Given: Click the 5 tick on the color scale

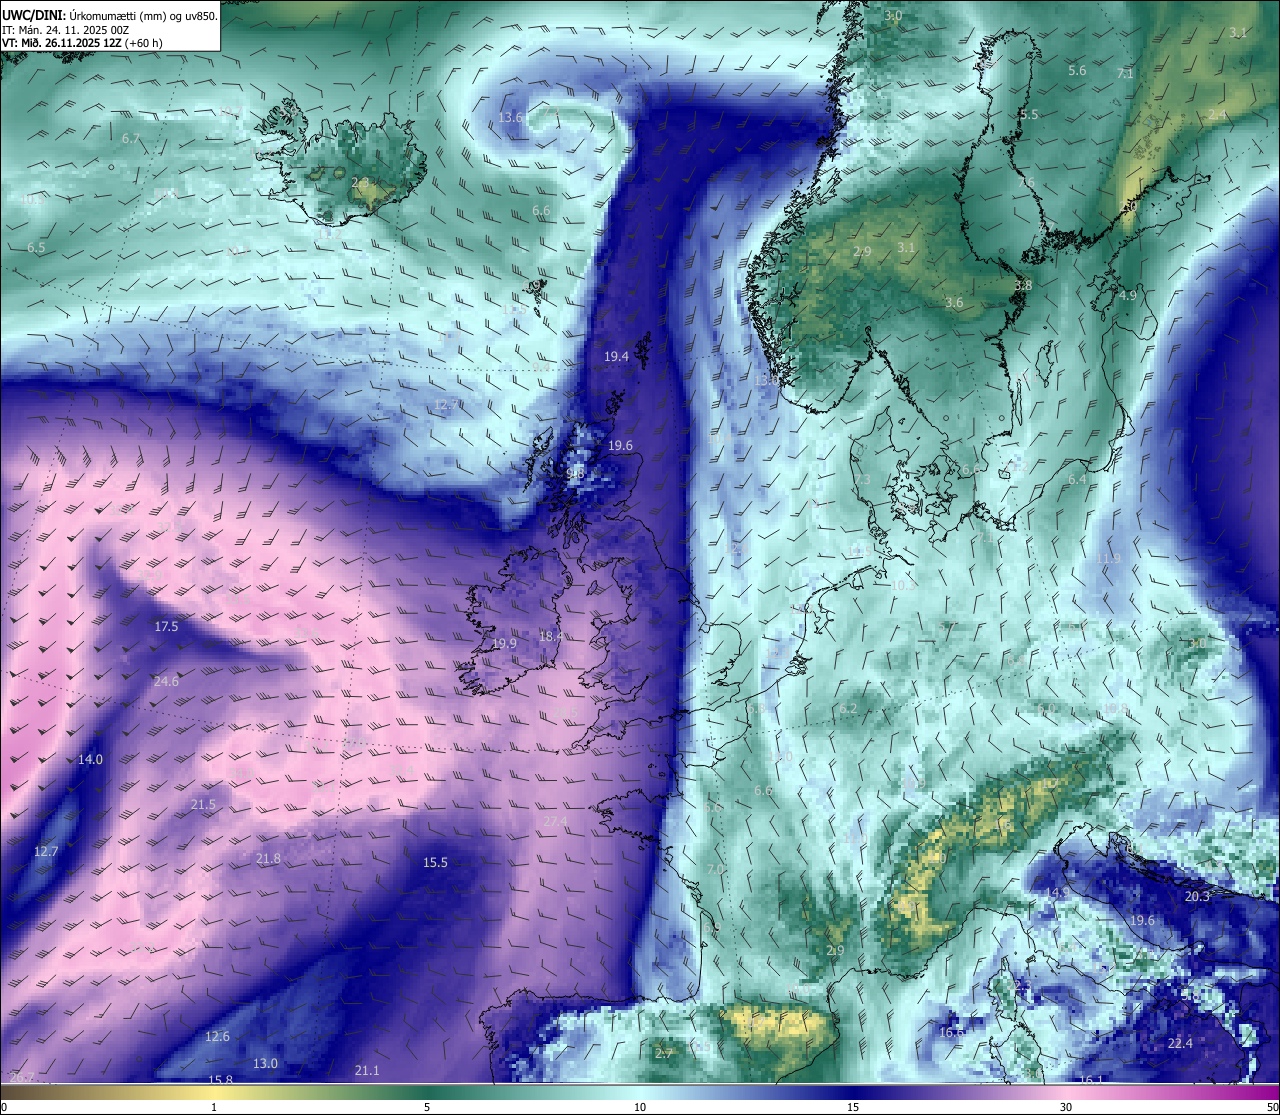Looking at the screenshot, I should pyautogui.click(x=427, y=1107).
